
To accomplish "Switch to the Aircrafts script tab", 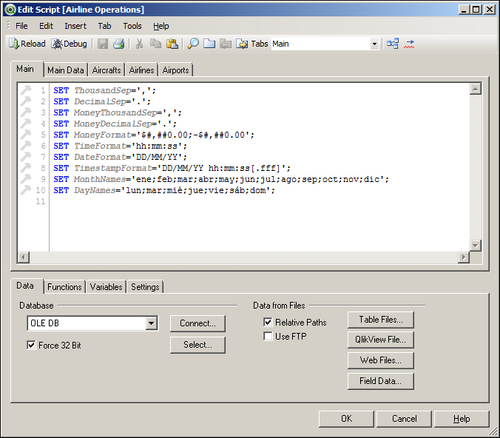I will (x=106, y=70).
